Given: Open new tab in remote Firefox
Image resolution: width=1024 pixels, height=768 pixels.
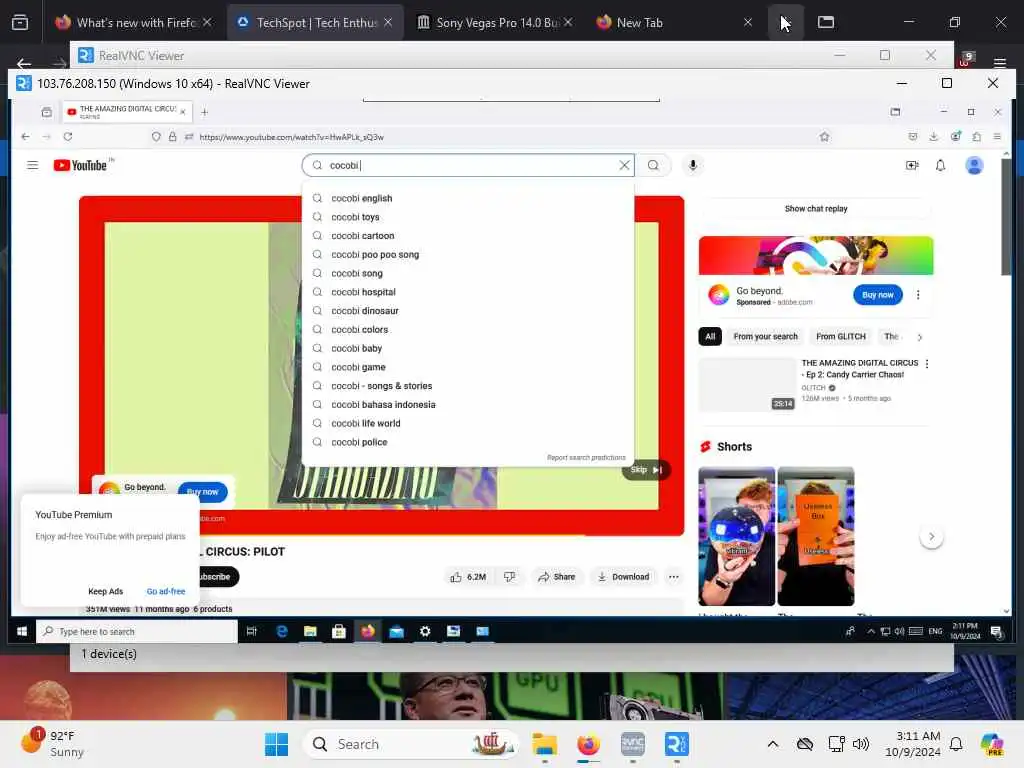Looking at the screenshot, I should (x=204, y=112).
